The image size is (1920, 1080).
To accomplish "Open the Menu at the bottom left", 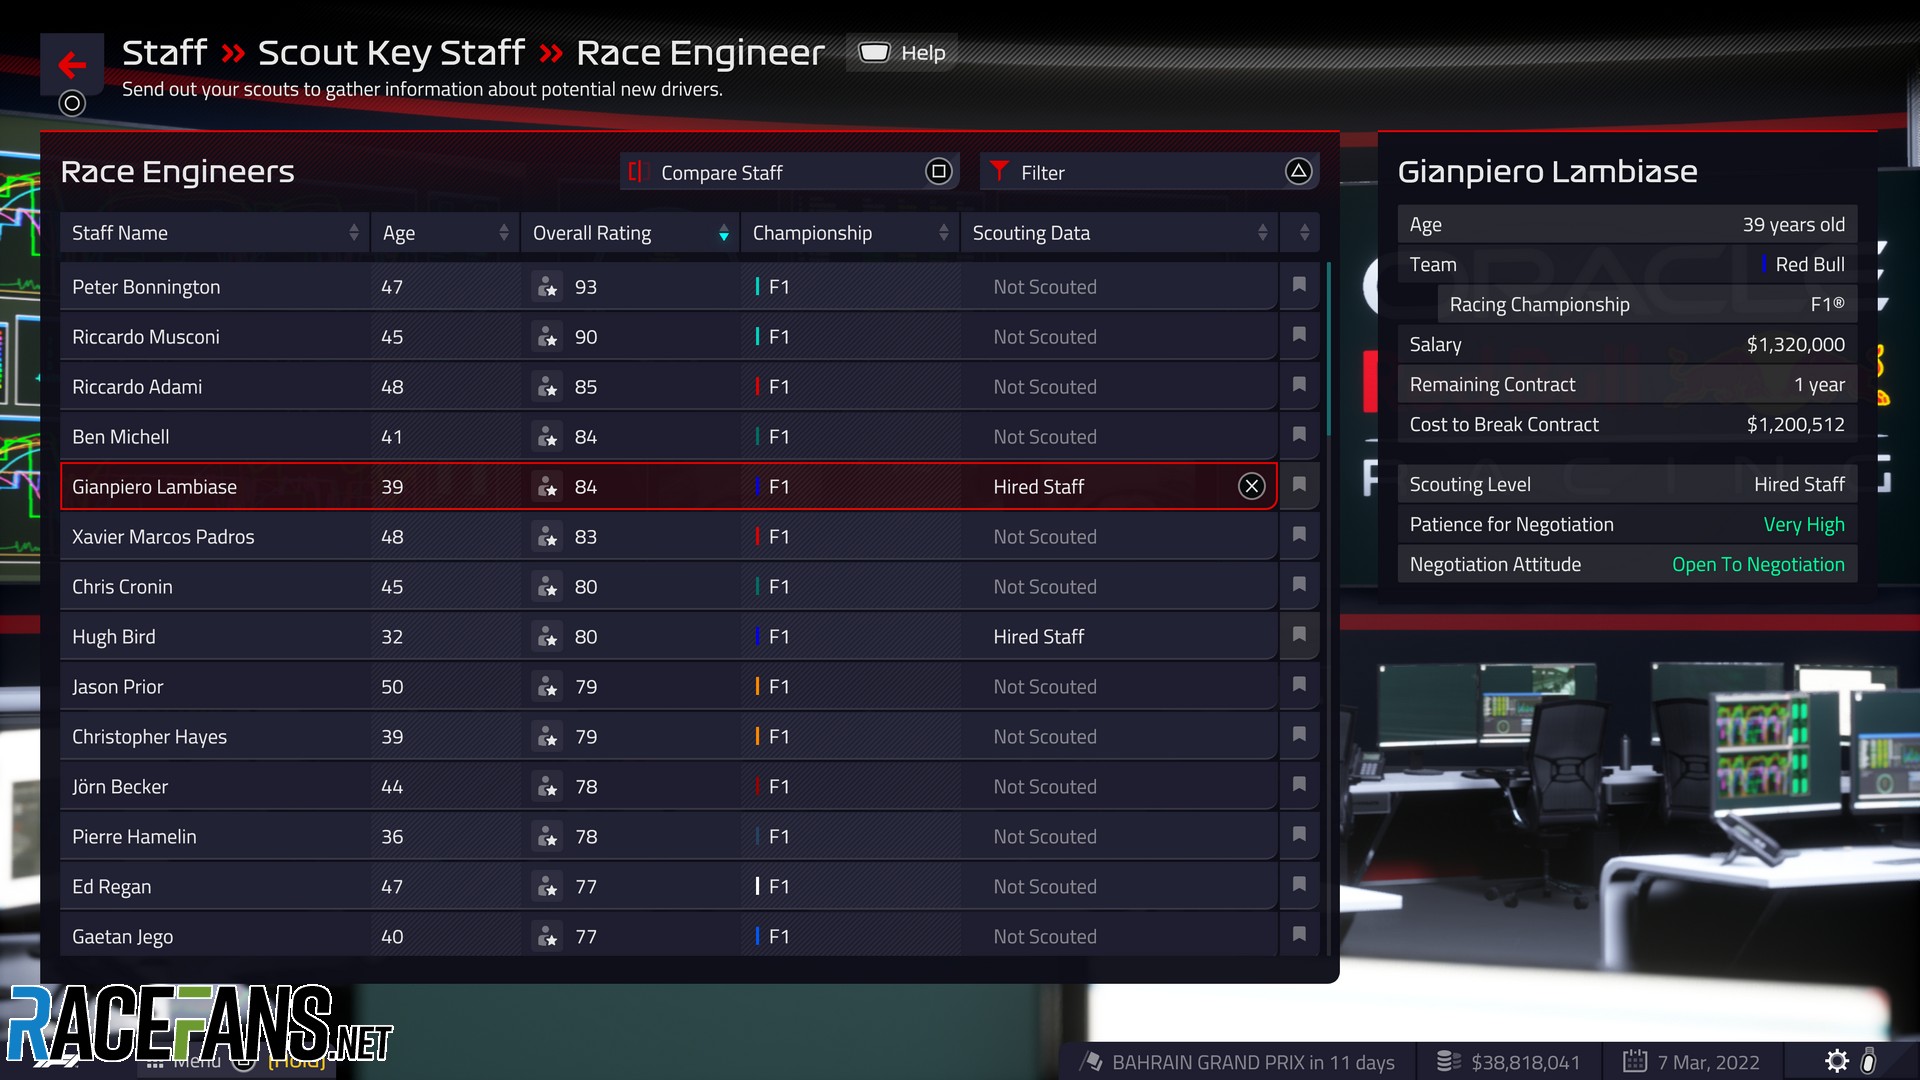I will click(196, 1062).
